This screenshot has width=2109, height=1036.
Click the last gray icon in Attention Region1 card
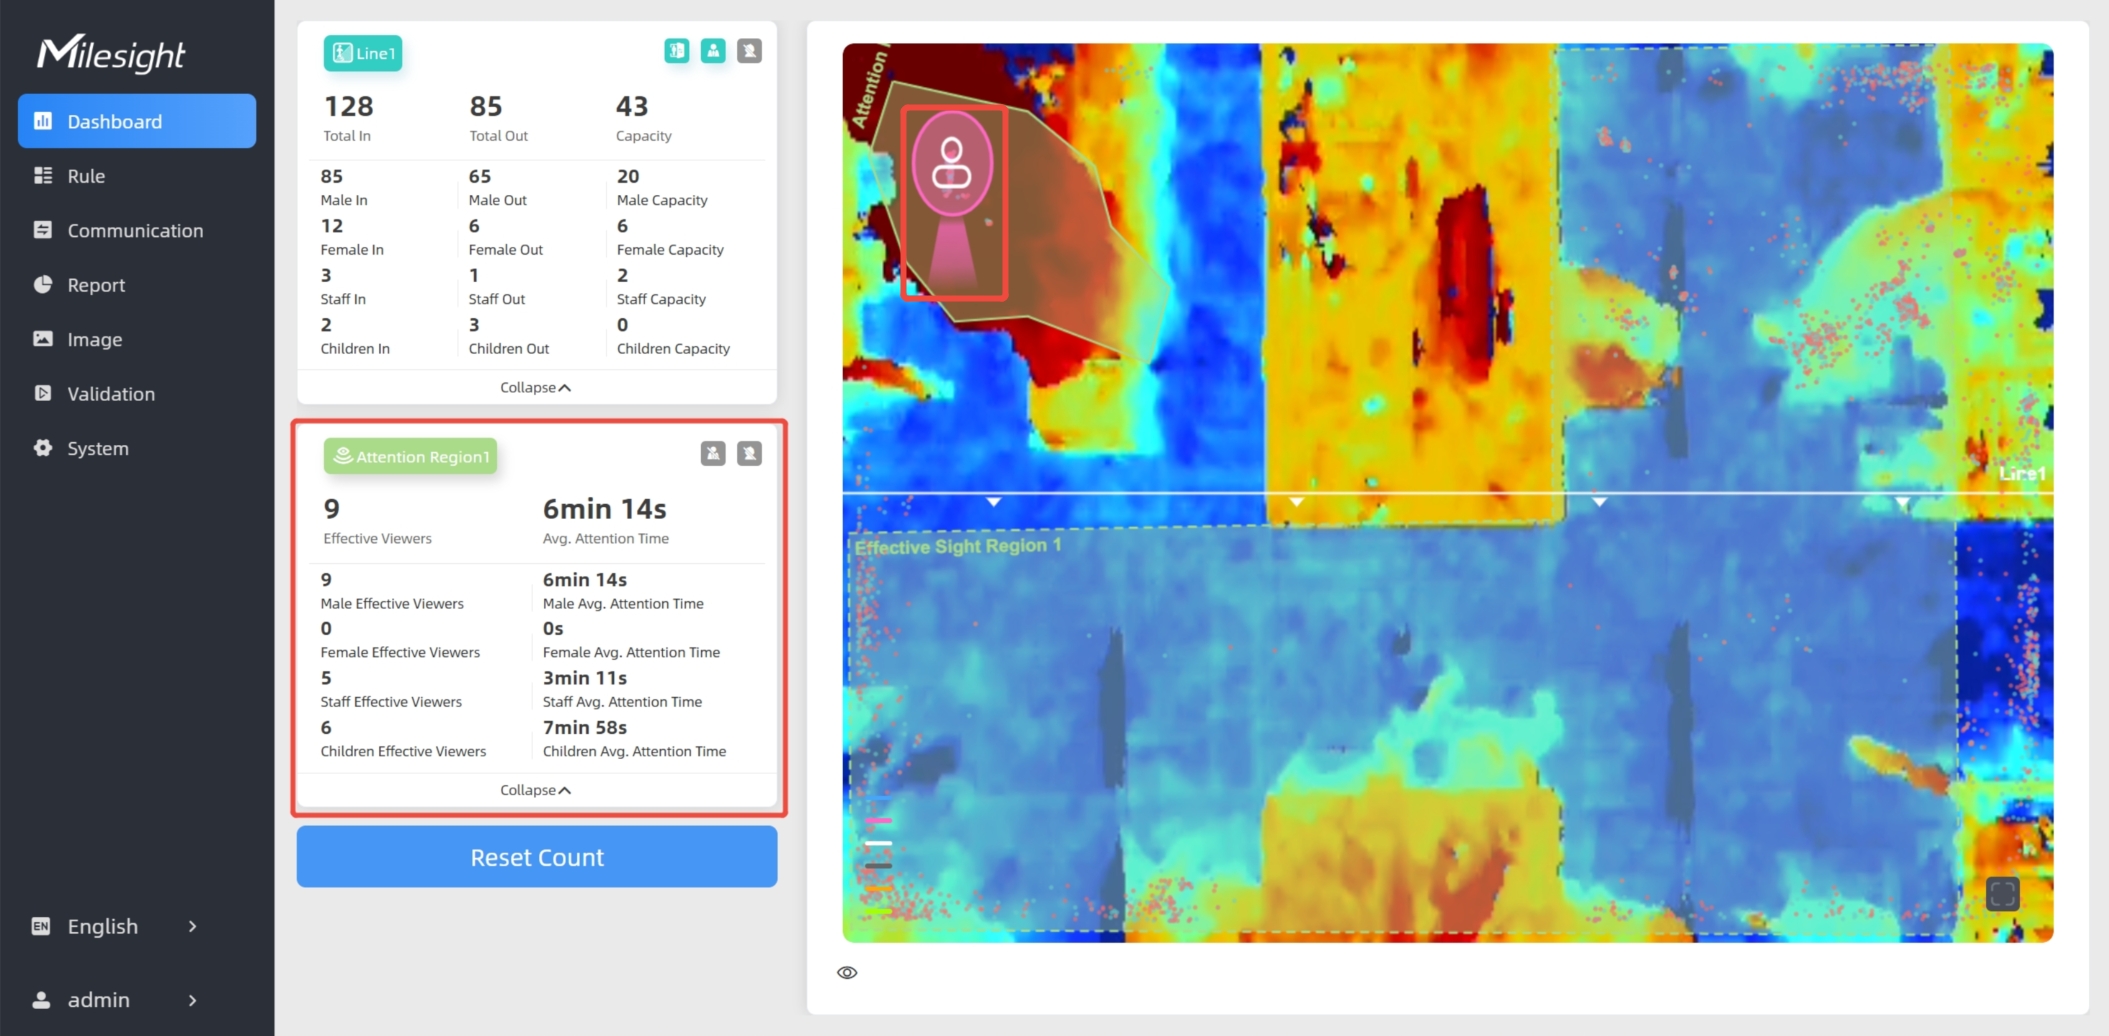point(749,454)
